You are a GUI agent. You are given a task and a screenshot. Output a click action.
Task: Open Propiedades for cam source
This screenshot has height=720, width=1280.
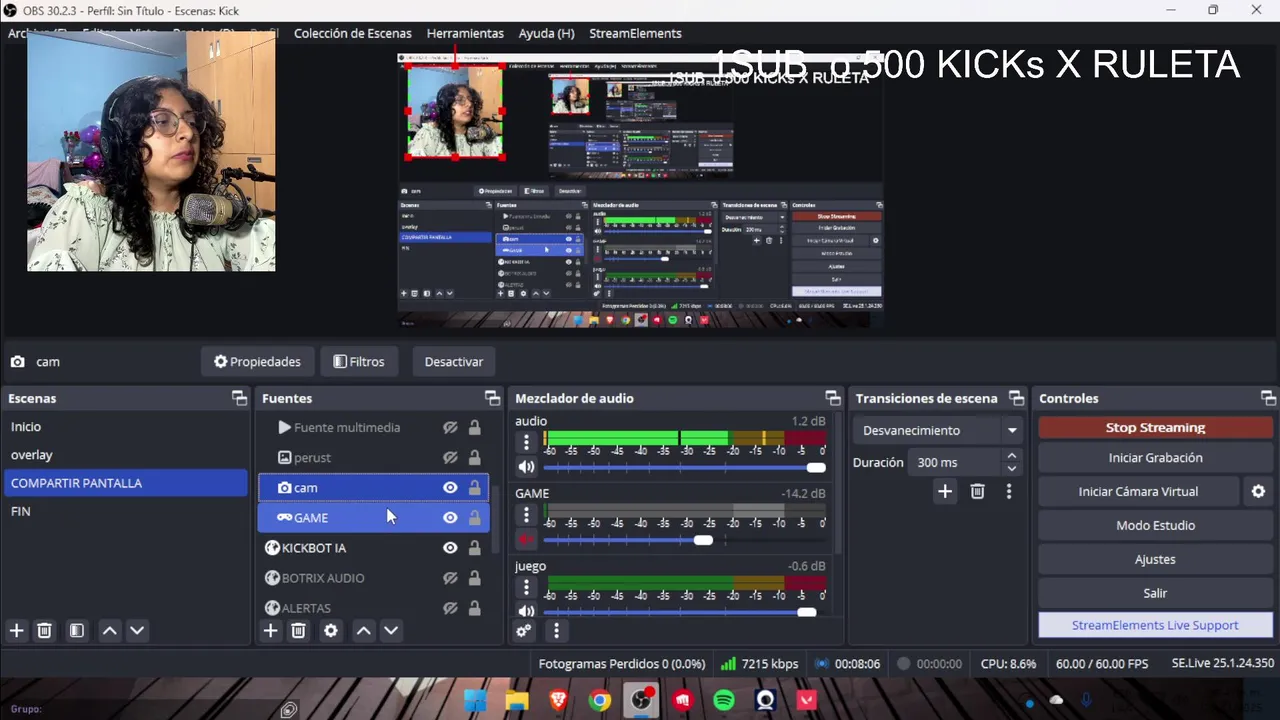click(x=257, y=361)
